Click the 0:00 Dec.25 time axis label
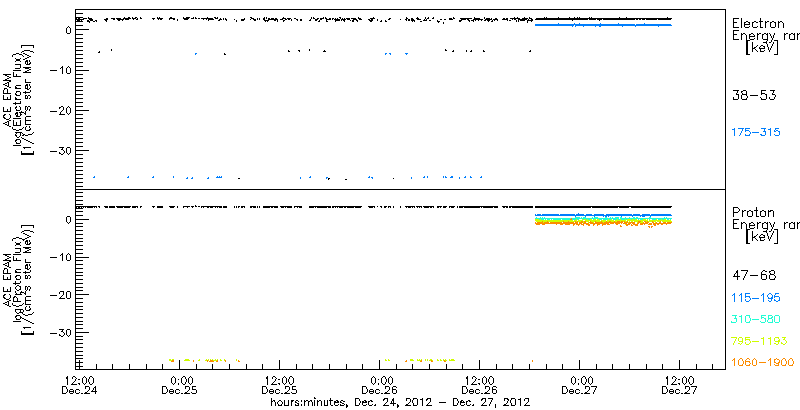The height and width of the screenshot is (410, 800). pyautogui.click(x=179, y=386)
